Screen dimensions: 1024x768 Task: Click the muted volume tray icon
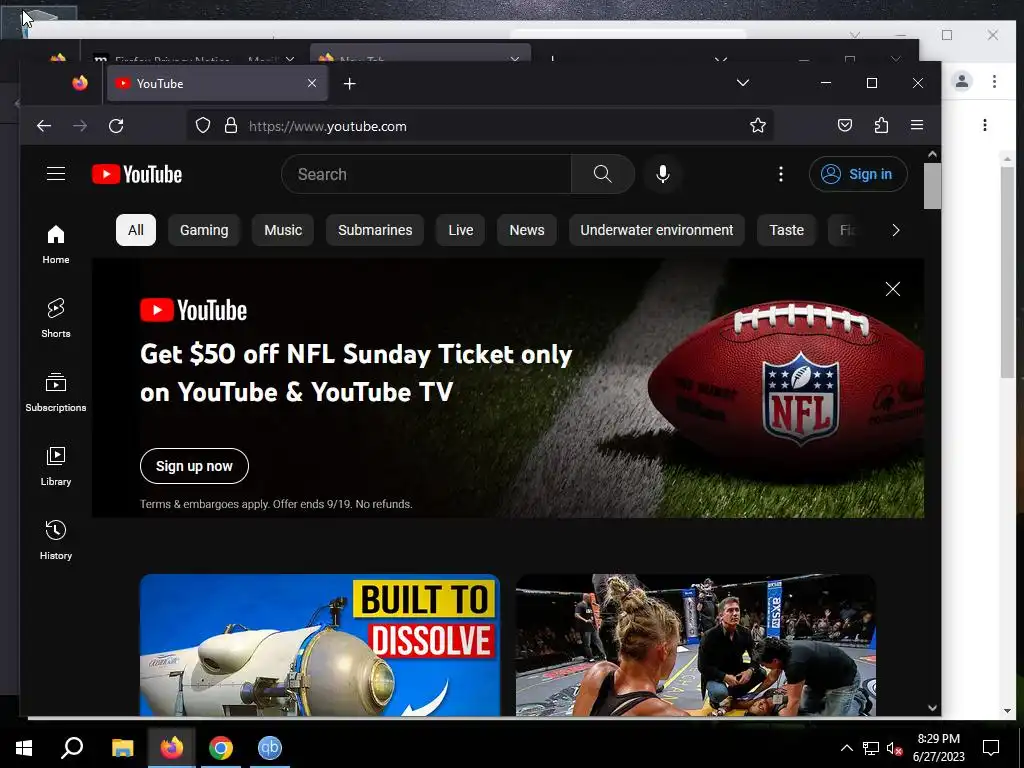894,748
